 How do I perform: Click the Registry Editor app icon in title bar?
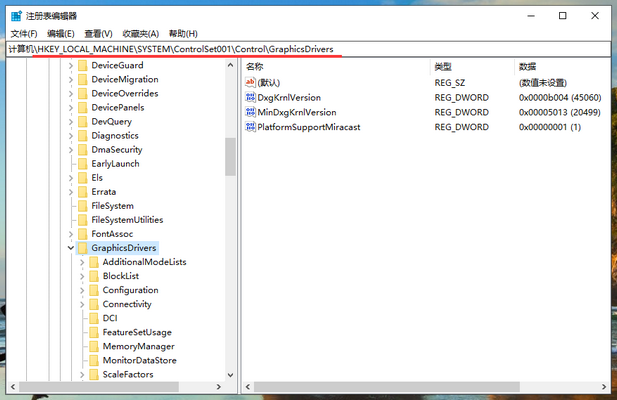pyautogui.click(x=16, y=15)
